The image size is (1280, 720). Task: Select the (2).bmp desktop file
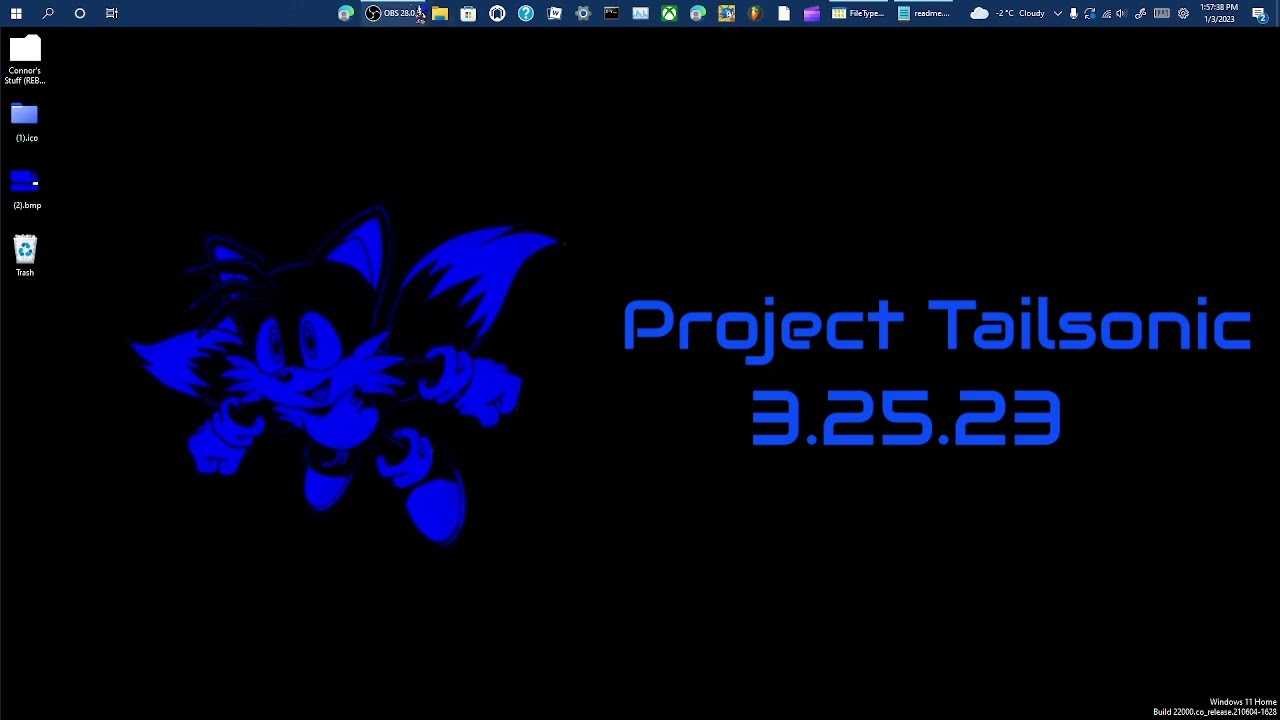(25, 189)
